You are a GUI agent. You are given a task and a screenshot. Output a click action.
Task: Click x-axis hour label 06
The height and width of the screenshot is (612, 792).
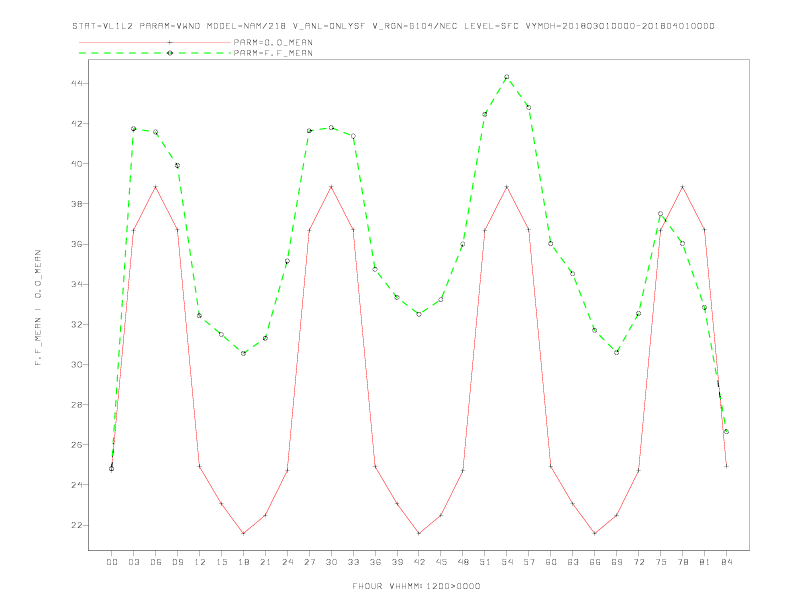coord(156,562)
